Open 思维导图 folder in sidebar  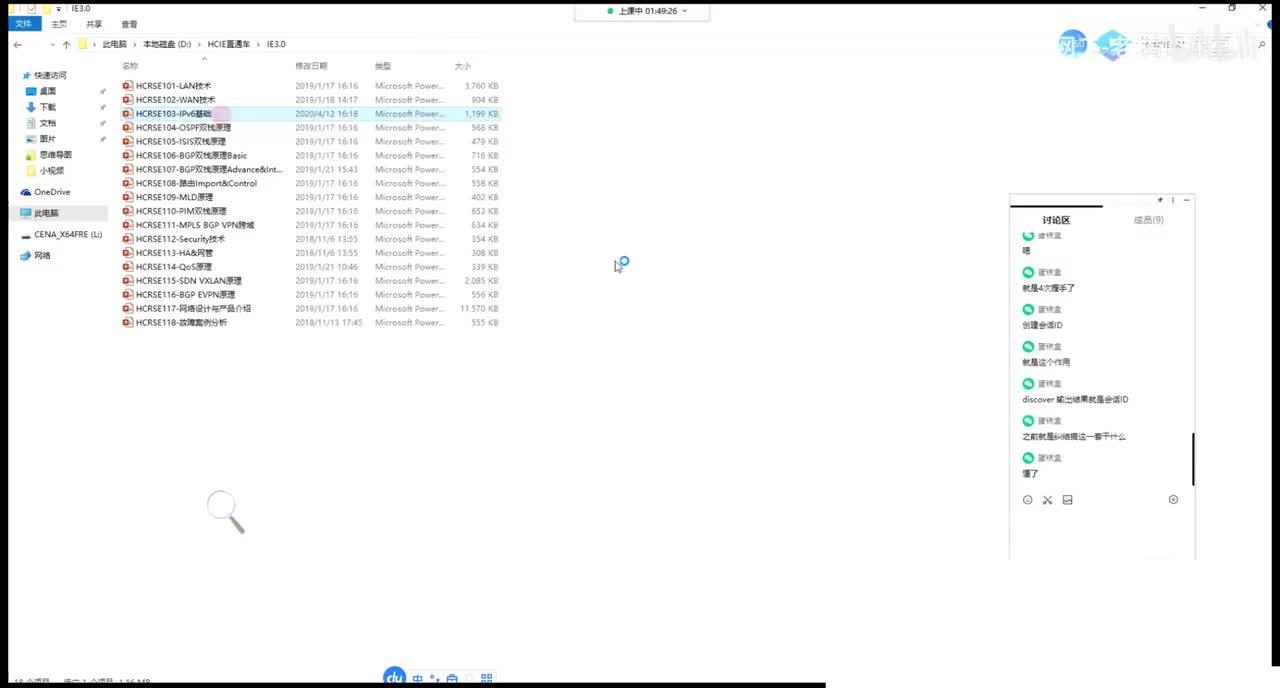pyautogui.click(x=56, y=155)
